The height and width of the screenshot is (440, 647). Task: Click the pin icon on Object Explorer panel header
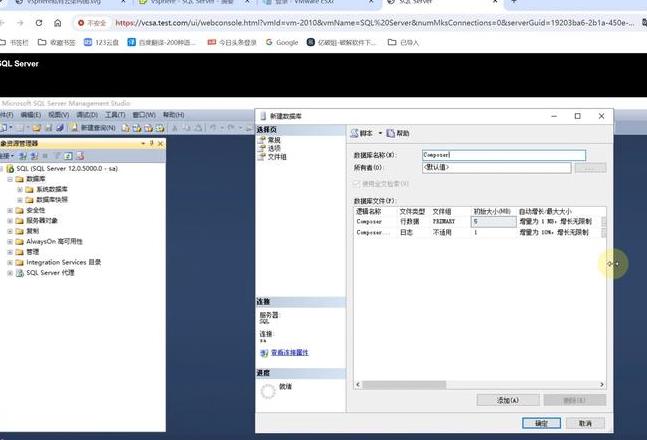[x=152, y=143]
